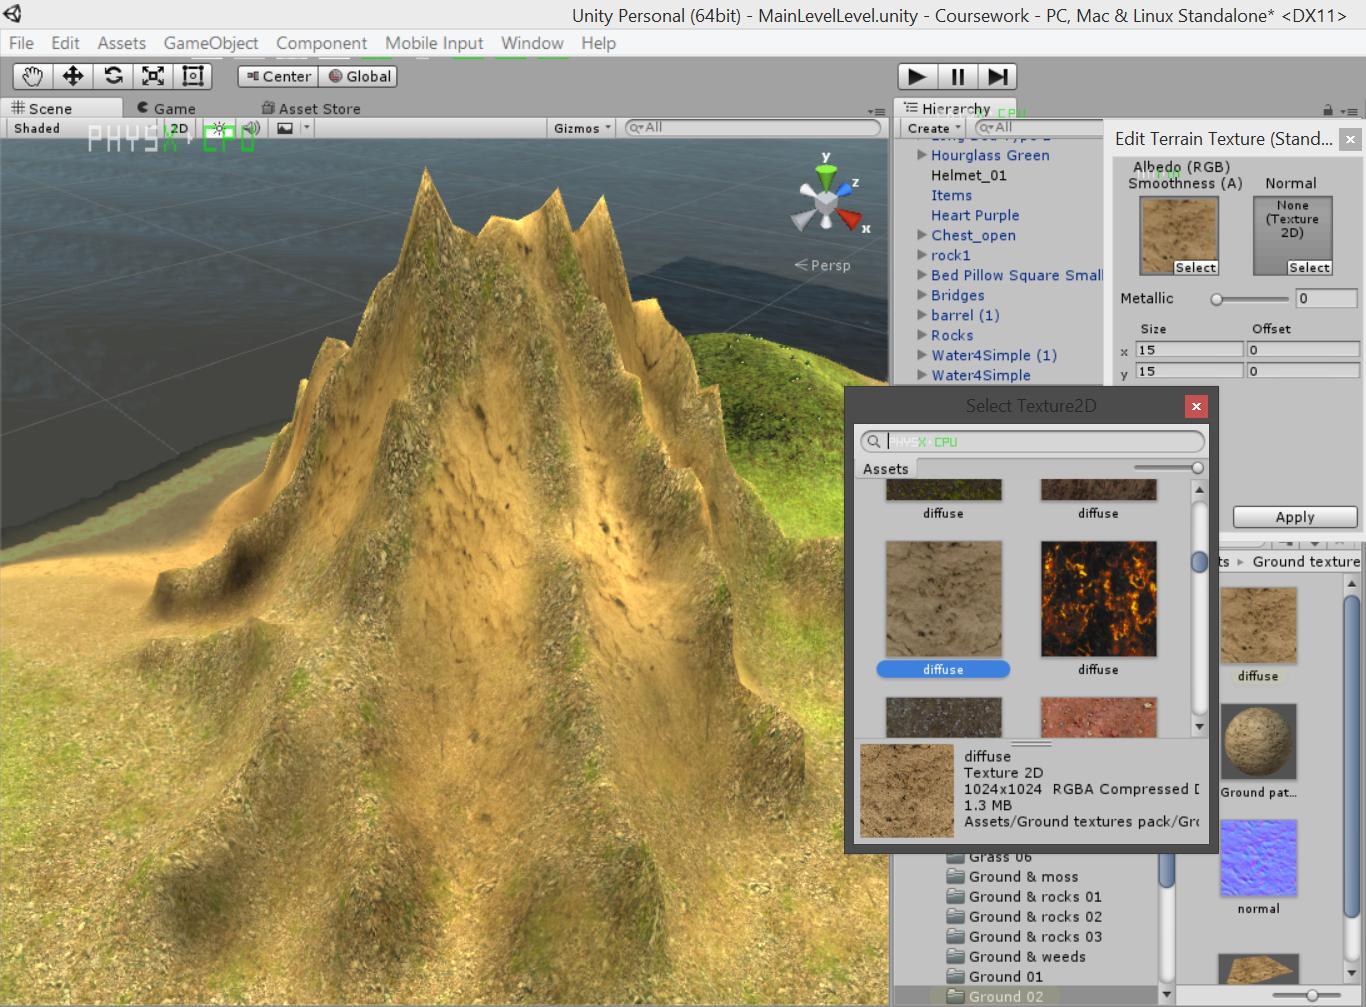Toggle scene lighting on or off
Viewport: 1366px width, 1007px height.
[x=218, y=128]
